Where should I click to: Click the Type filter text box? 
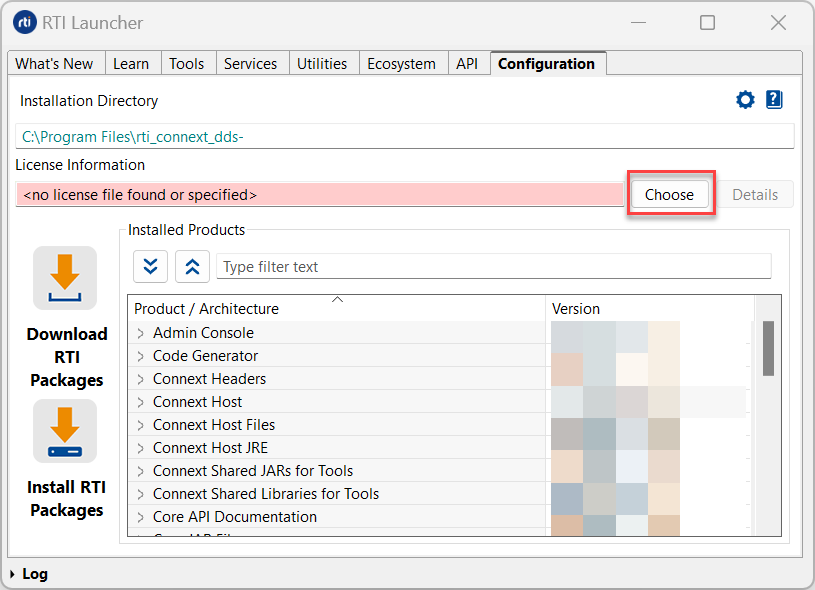[x=494, y=267]
